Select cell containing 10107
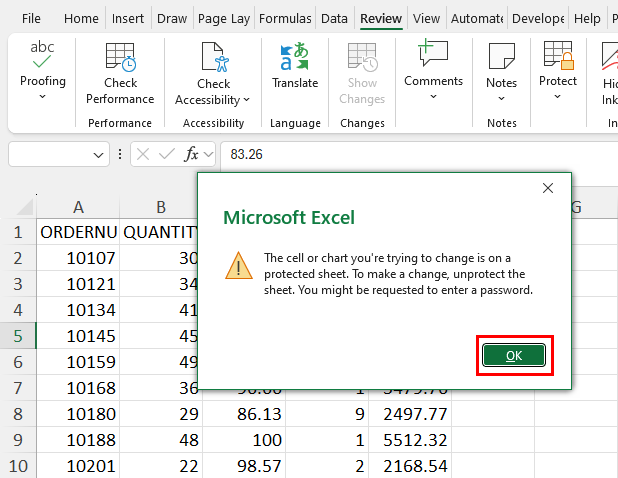The width and height of the screenshot is (618, 478). (x=78, y=258)
